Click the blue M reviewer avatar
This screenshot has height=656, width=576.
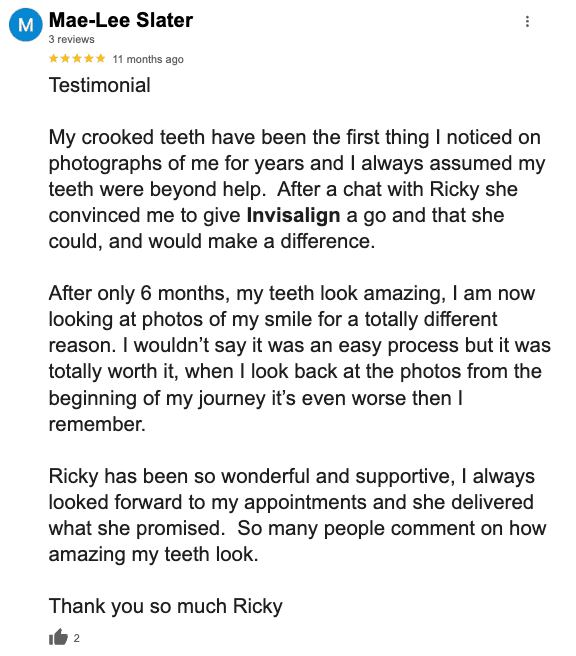tap(26, 25)
